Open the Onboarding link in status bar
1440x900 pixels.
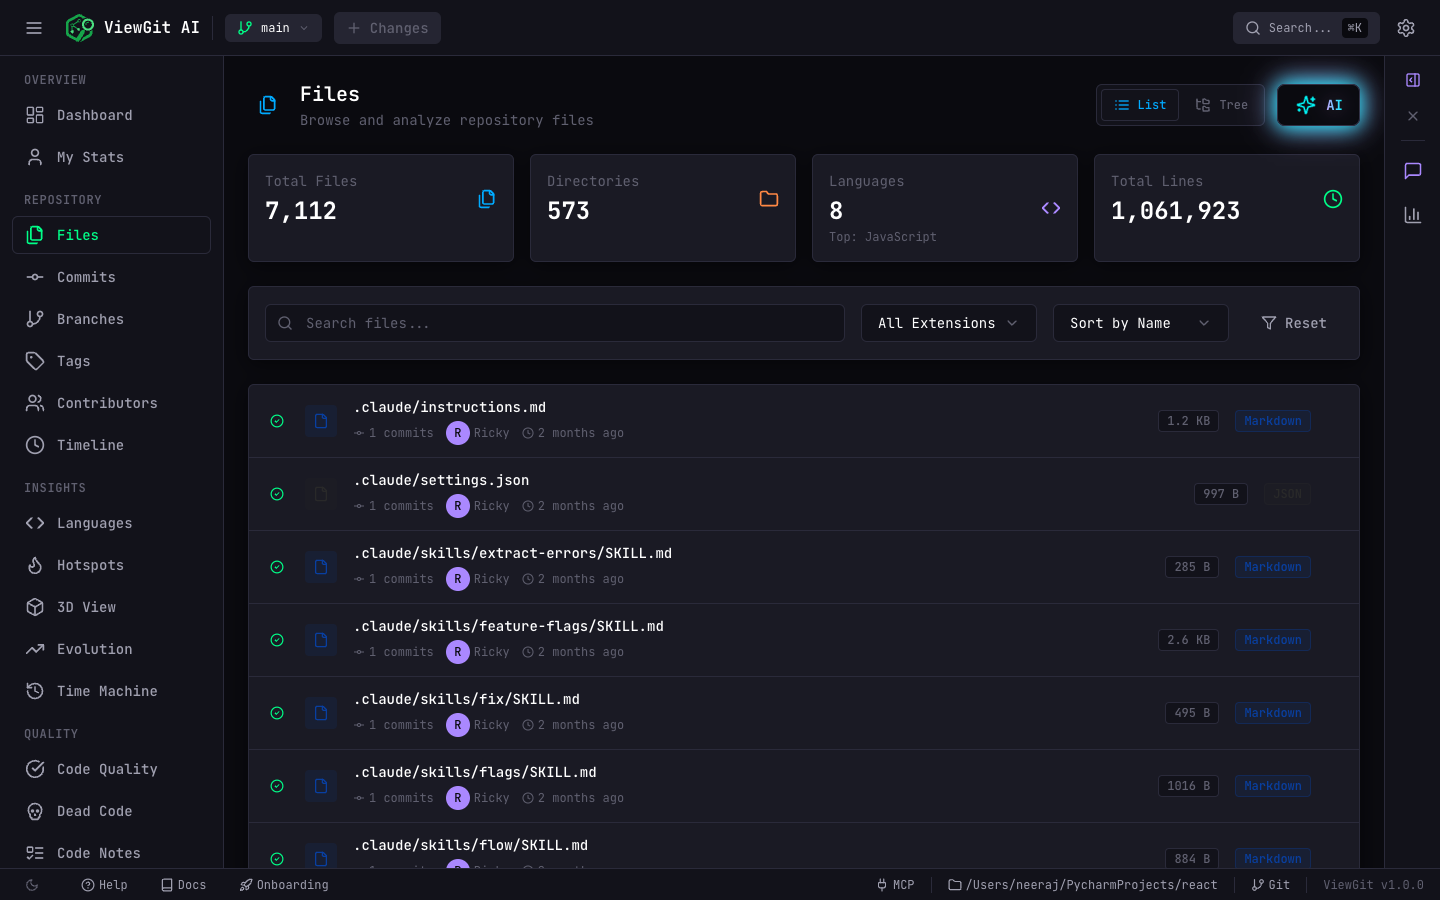coord(284,885)
